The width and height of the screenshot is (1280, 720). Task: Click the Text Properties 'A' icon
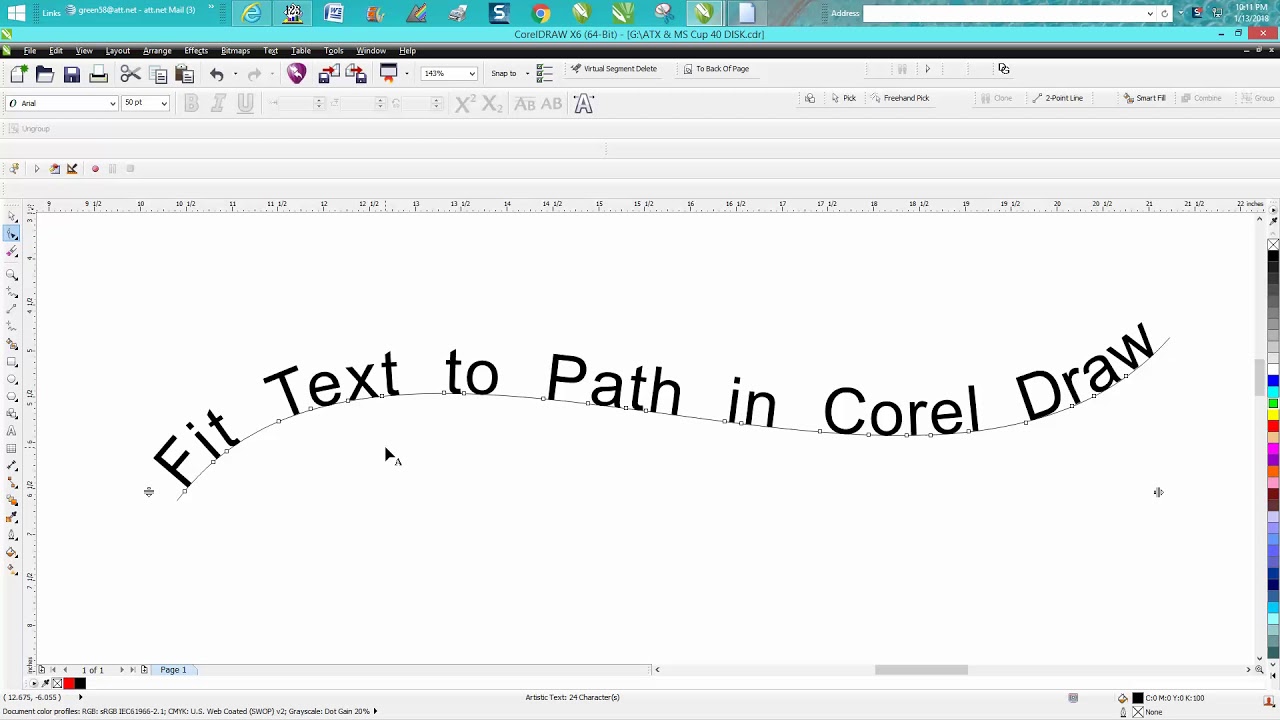coord(584,104)
